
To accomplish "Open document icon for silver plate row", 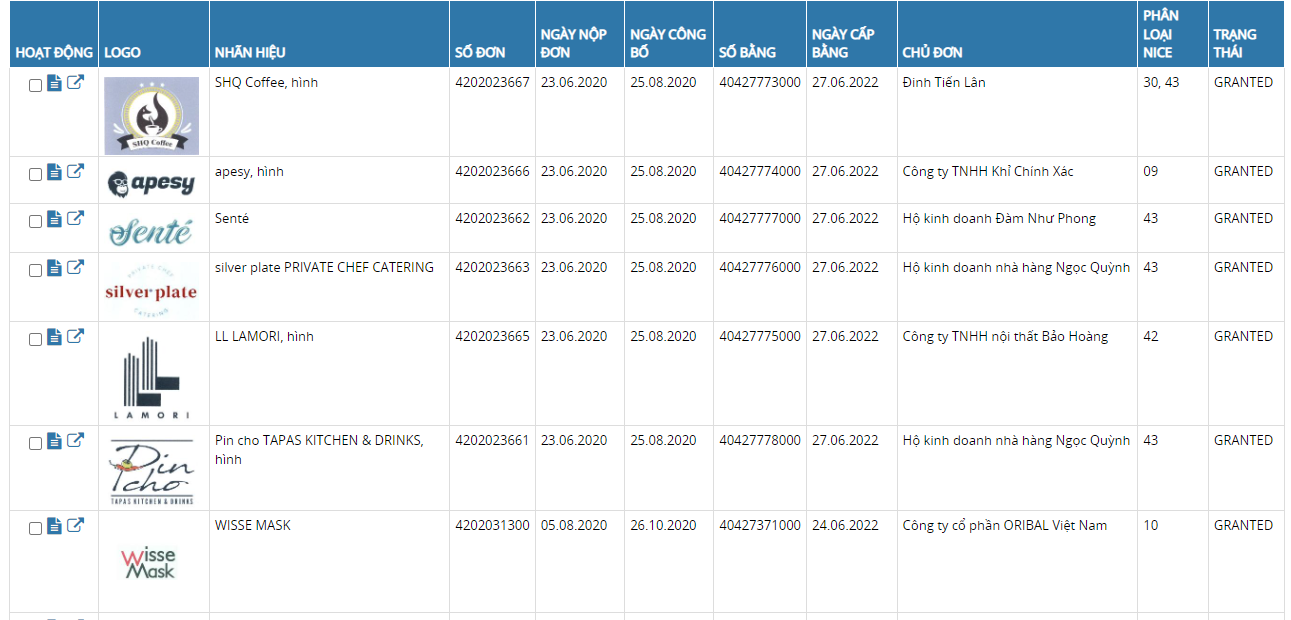I will coord(55,268).
